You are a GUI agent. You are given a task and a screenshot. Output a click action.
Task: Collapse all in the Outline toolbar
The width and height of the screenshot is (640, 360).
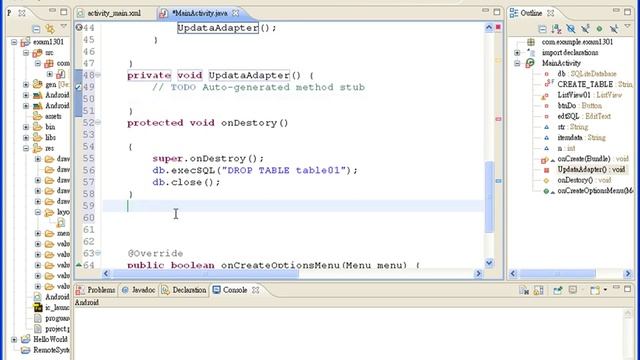[542, 29]
